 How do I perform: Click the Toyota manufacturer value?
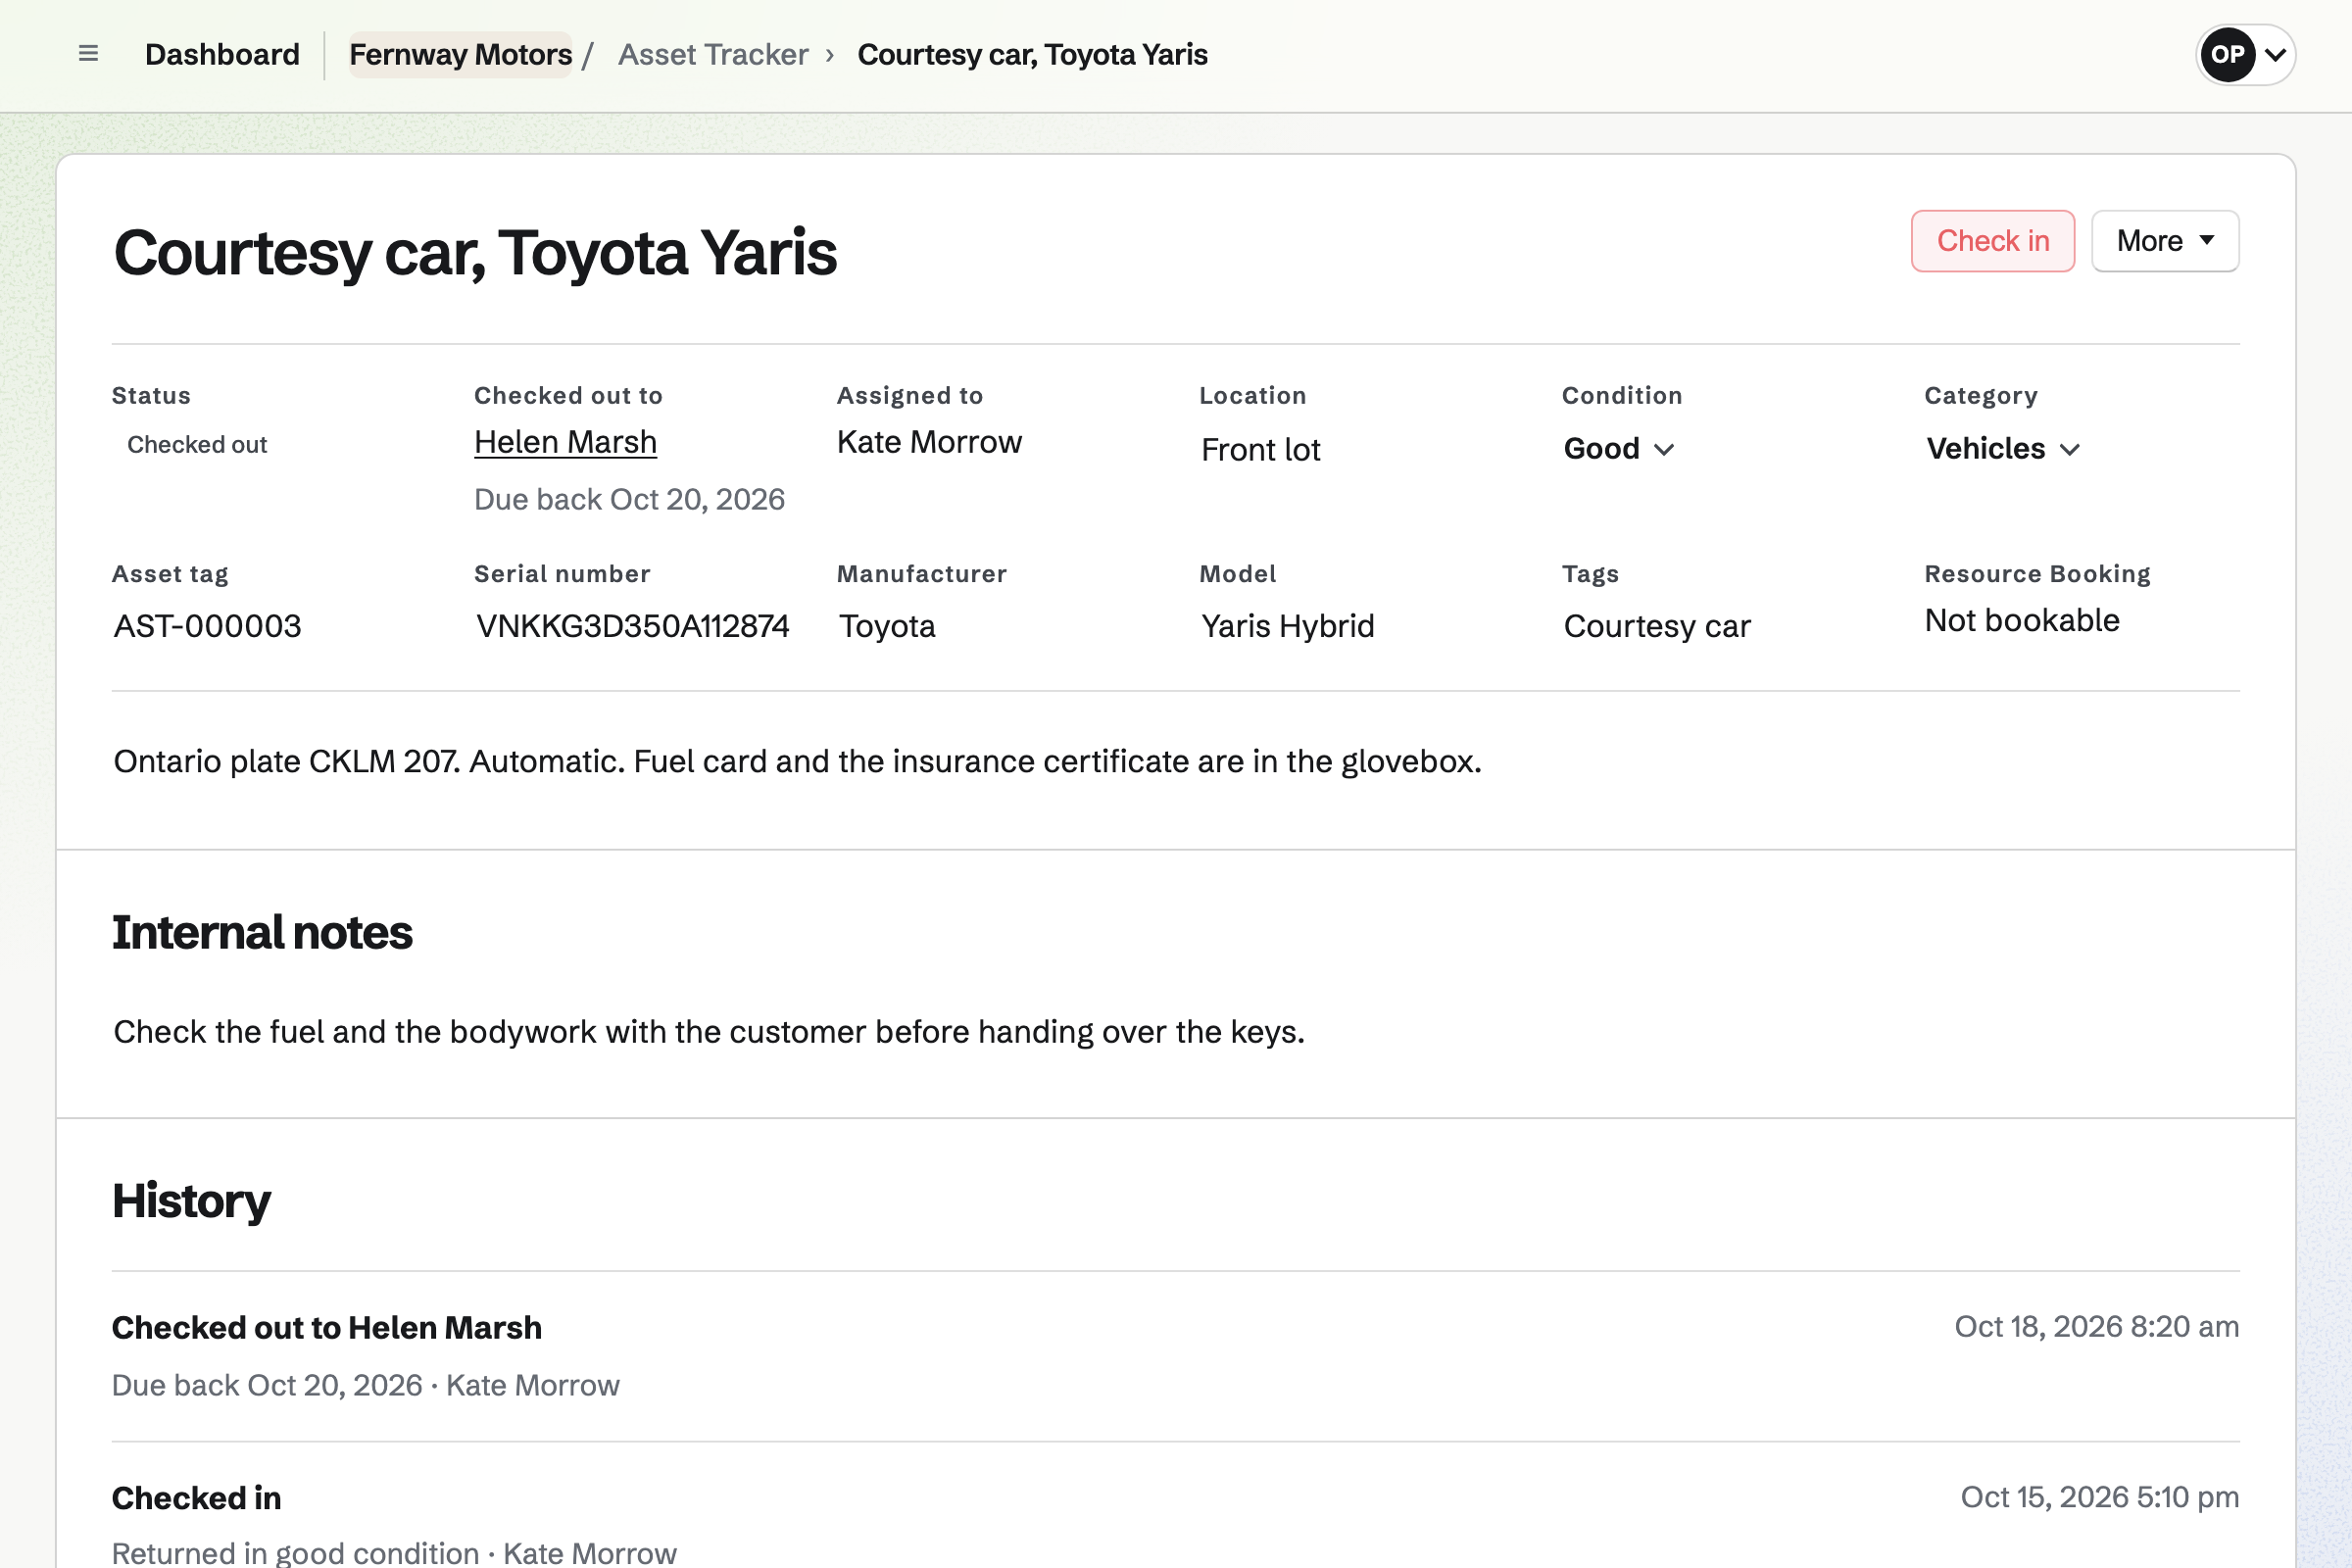(887, 626)
